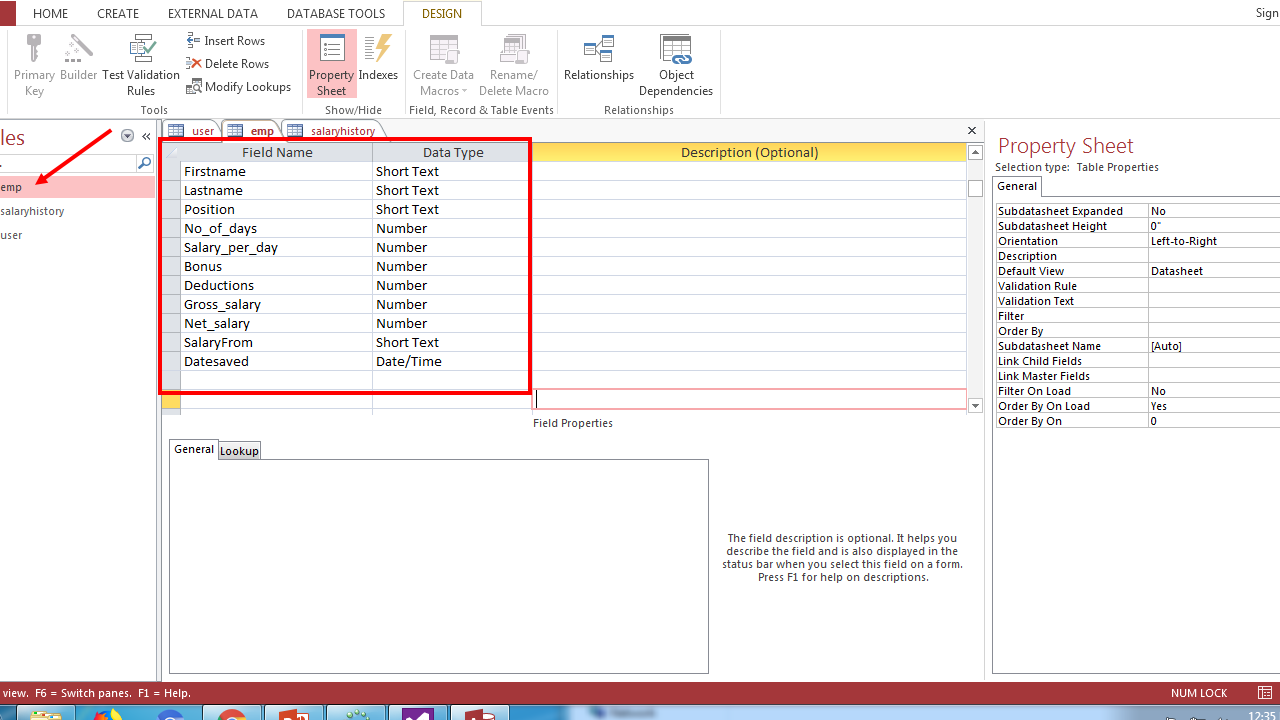Select the Primary Key tool

[34, 62]
